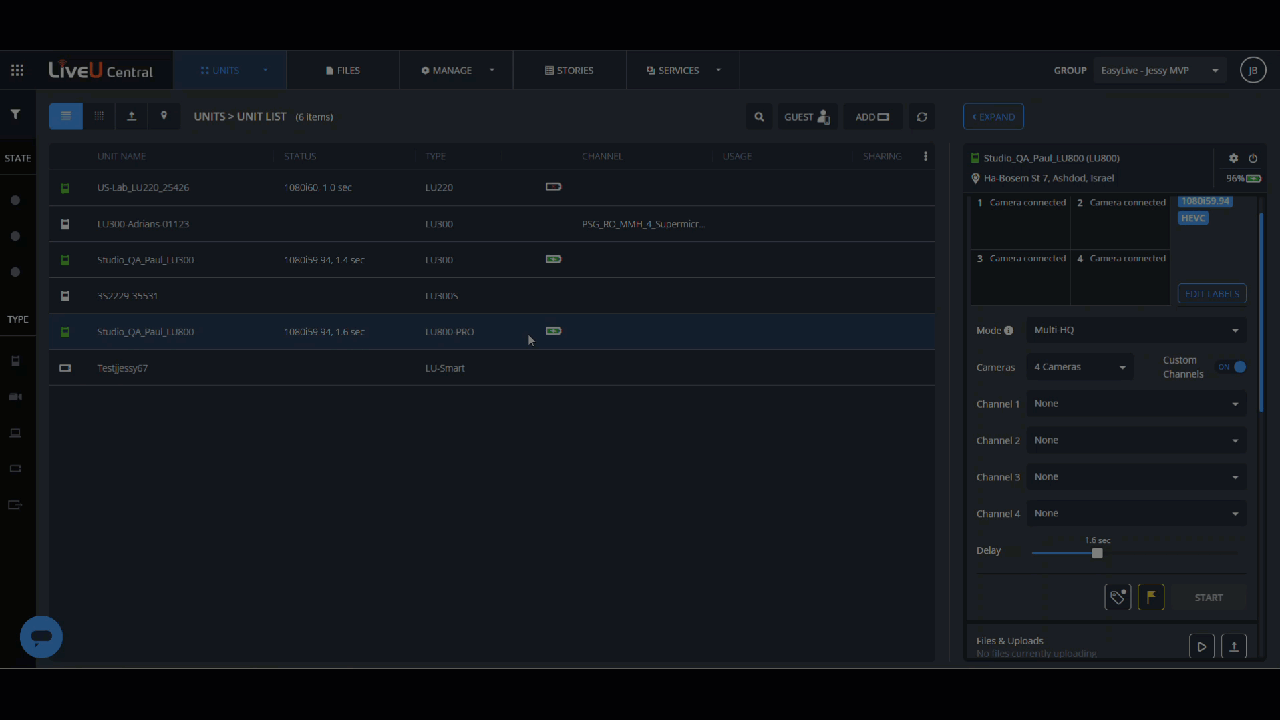This screenshot has height=720, width=1280.
Task: Click the Edit Labels button
Action: 1212,293
